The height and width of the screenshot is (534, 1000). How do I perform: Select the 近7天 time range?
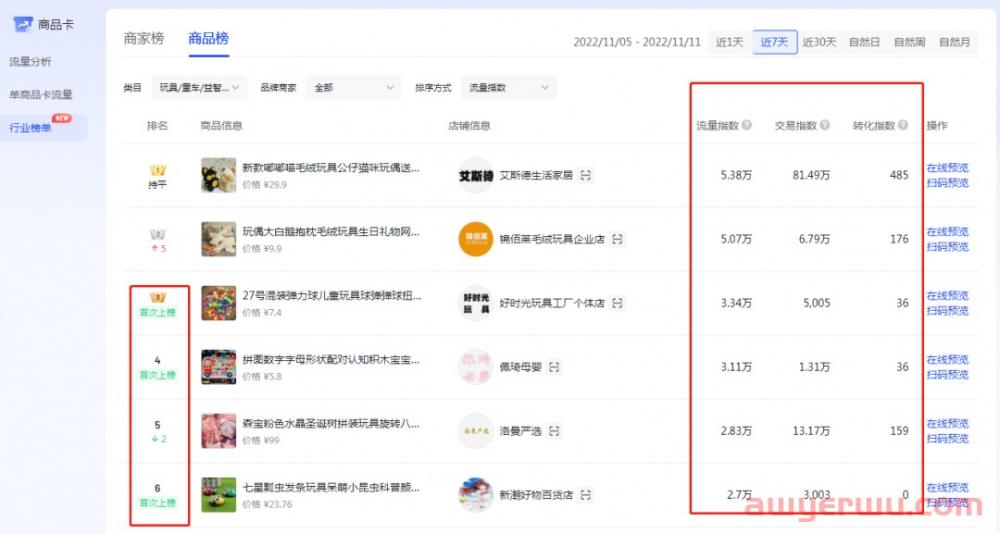point(774,42)
